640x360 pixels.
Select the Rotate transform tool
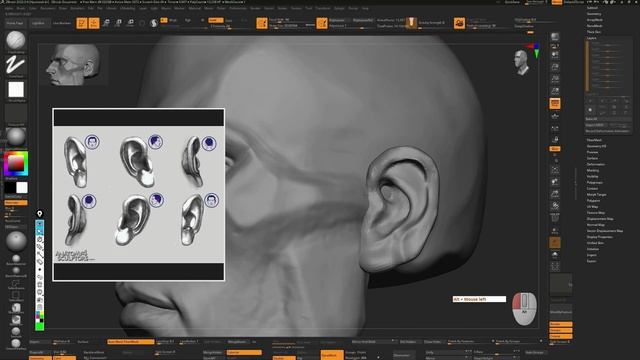131,23
